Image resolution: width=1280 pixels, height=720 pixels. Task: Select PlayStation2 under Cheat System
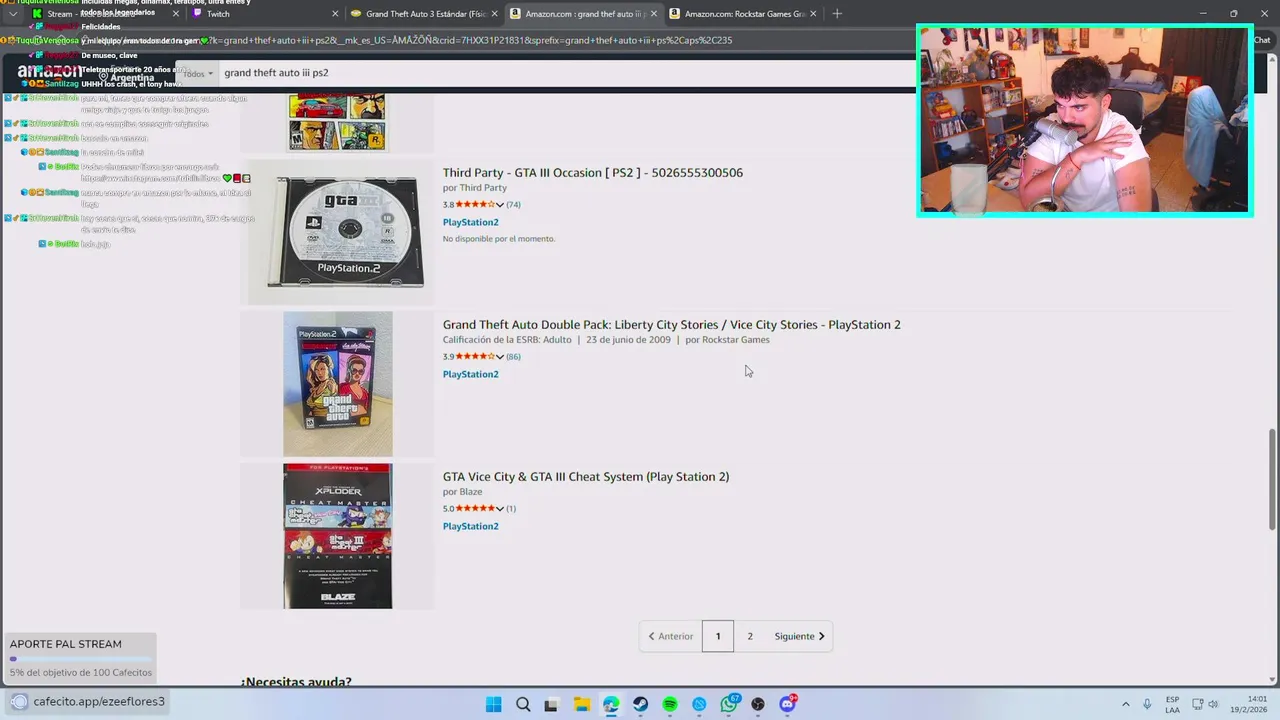[470, 526]
